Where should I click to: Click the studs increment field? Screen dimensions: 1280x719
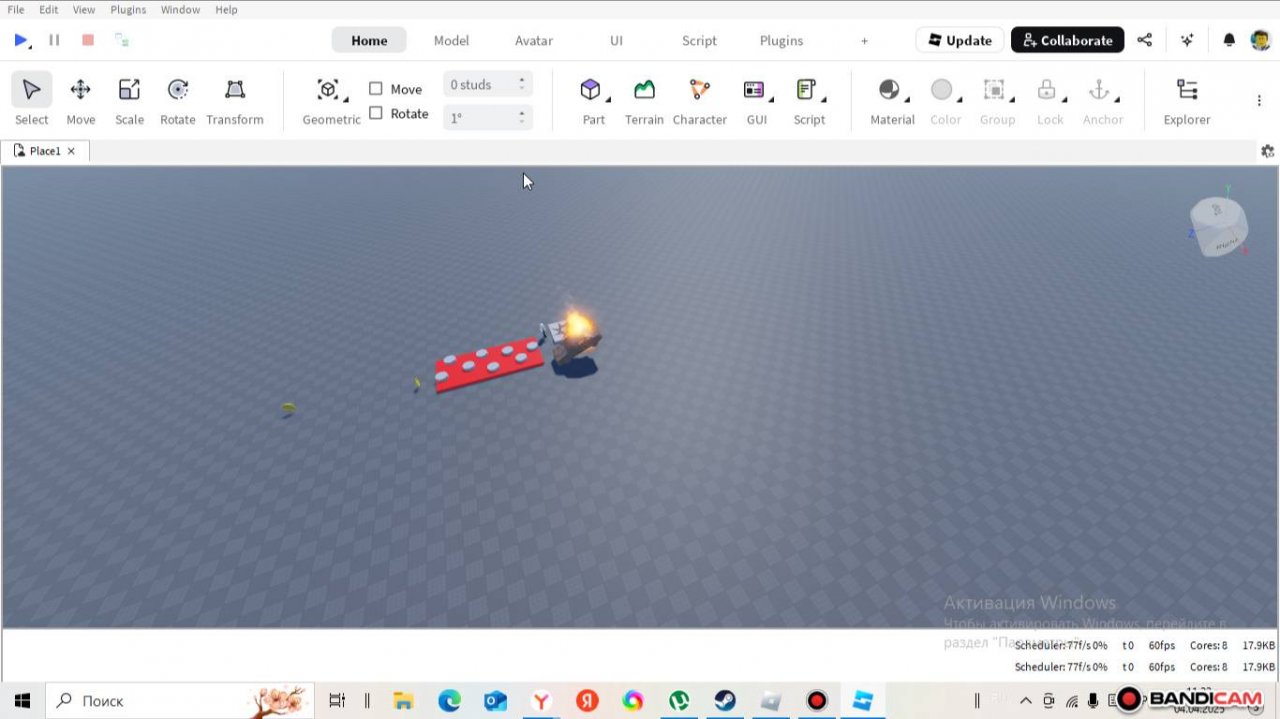point(478,85)
